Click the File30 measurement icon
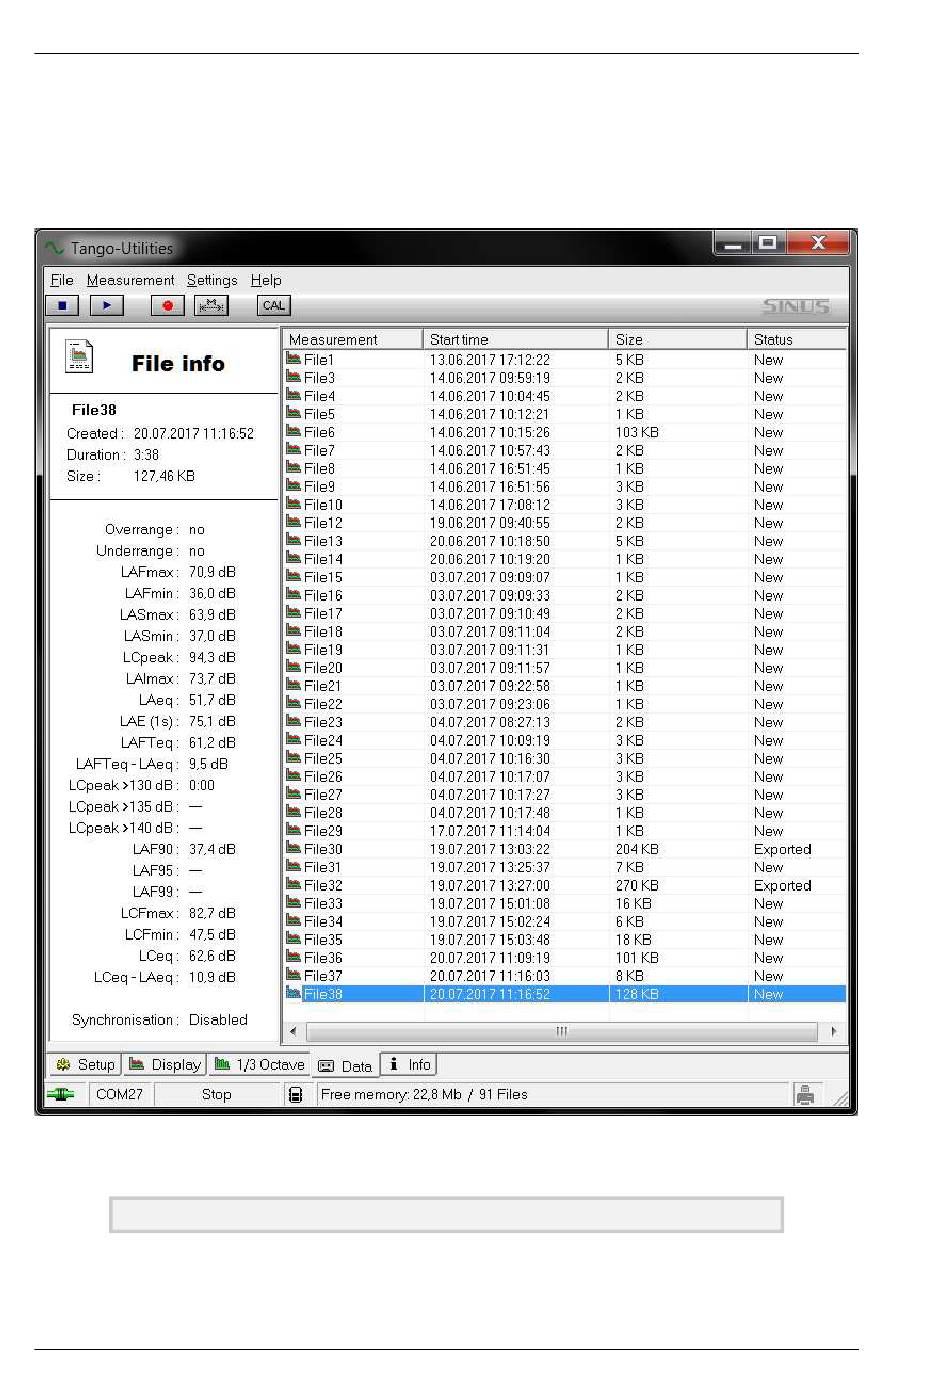Image resolution: width=950 pixels, height=1387 pixels. point(294,849)
